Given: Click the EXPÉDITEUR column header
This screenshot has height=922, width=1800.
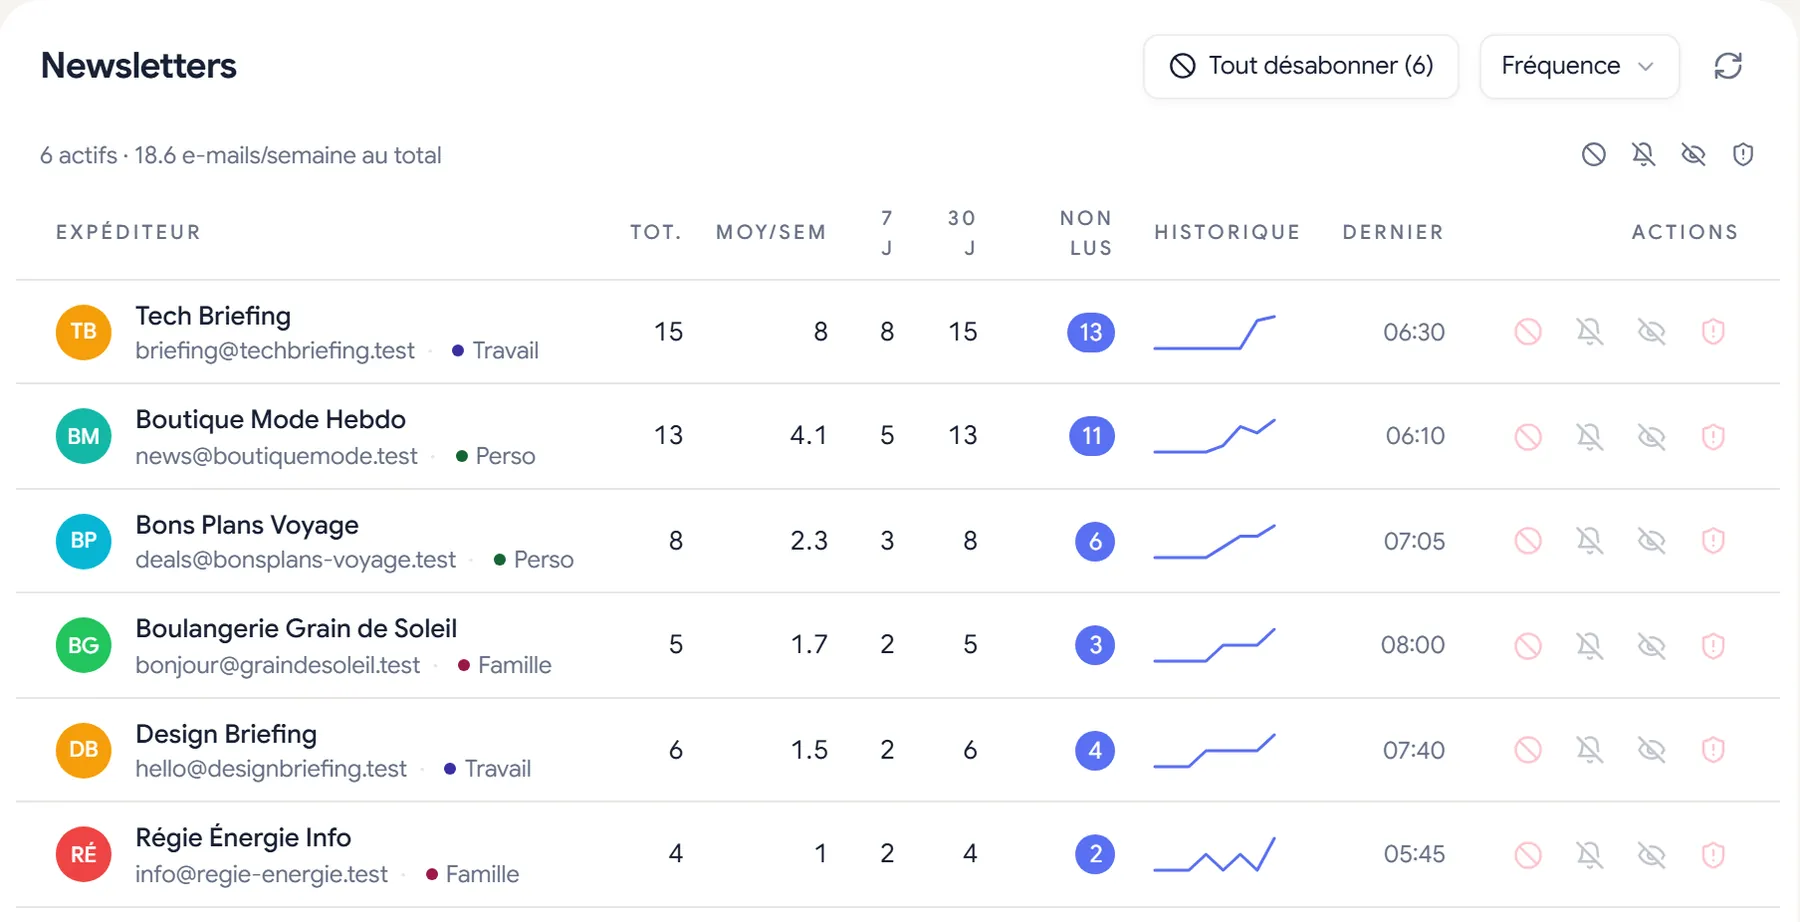Looking at the screenshot, I should coord(128,232).
